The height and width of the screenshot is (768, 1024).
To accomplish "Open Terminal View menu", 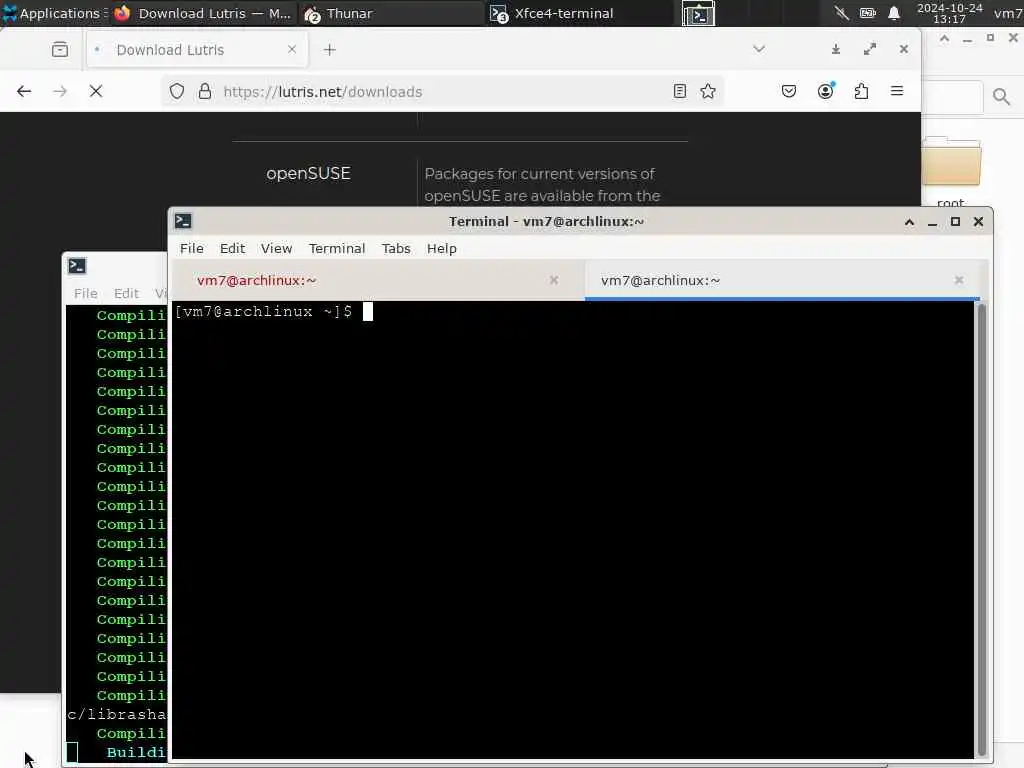I will click(x=276, y=248).
